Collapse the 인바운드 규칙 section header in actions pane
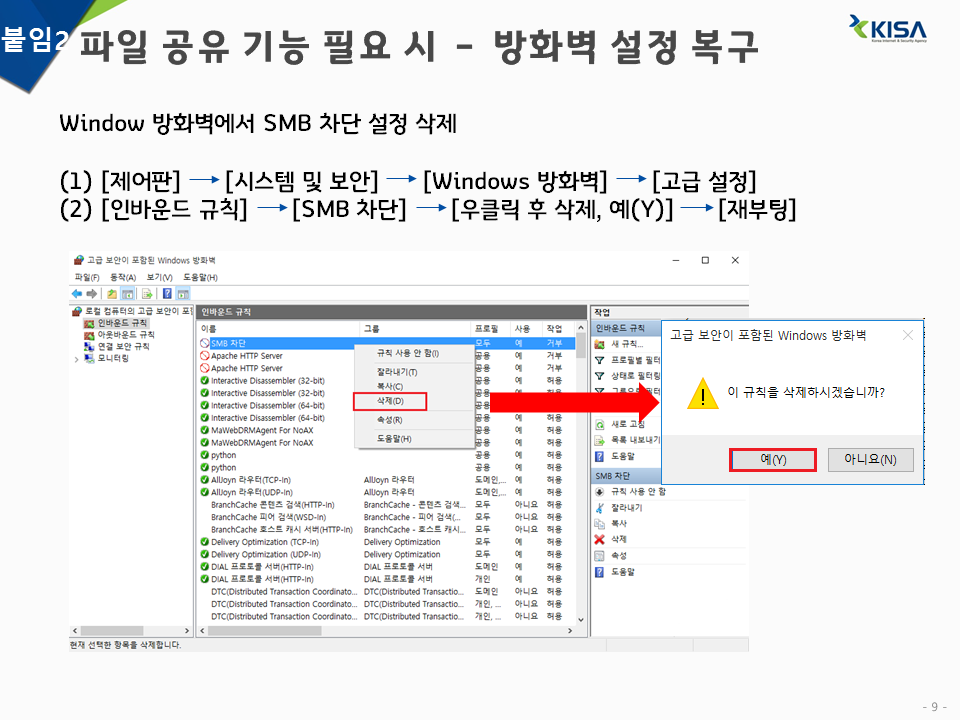Screen dimensions: 960x720 (x=626, y=328)
